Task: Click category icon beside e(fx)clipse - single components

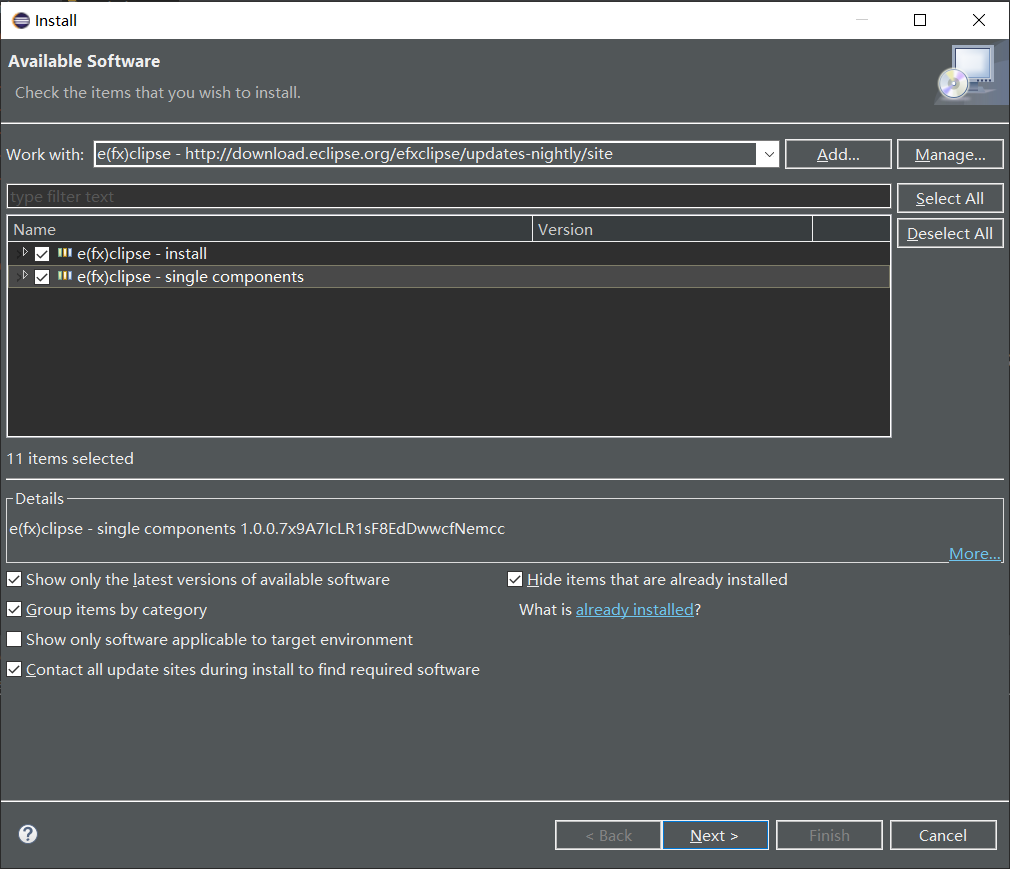Action: (64, 276)
